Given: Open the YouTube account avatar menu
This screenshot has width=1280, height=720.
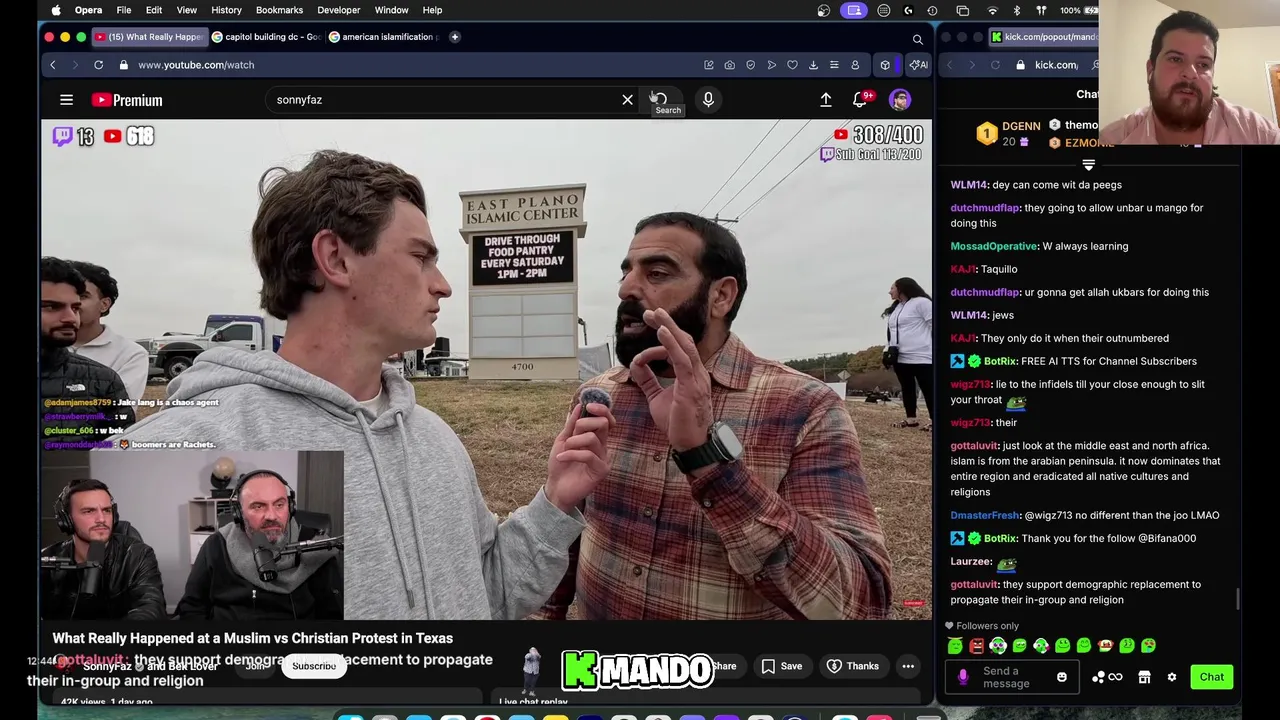Looking at the screenshot, I should point(900,100).
